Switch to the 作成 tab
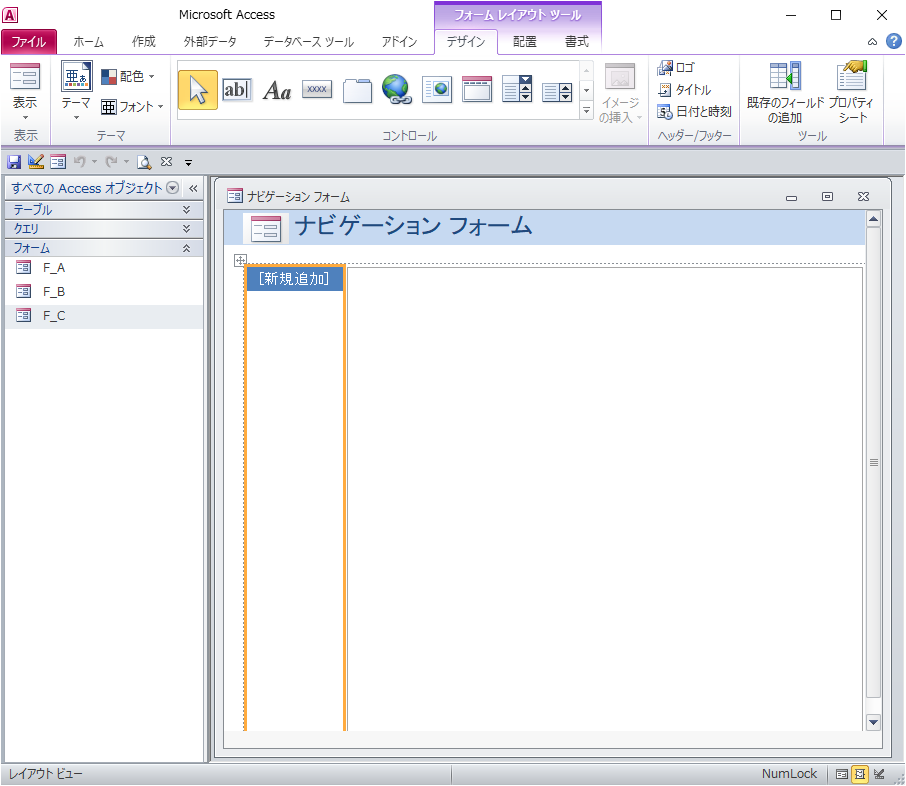The width and height of the screenshot is (906, 786). (x=143, y=42)
